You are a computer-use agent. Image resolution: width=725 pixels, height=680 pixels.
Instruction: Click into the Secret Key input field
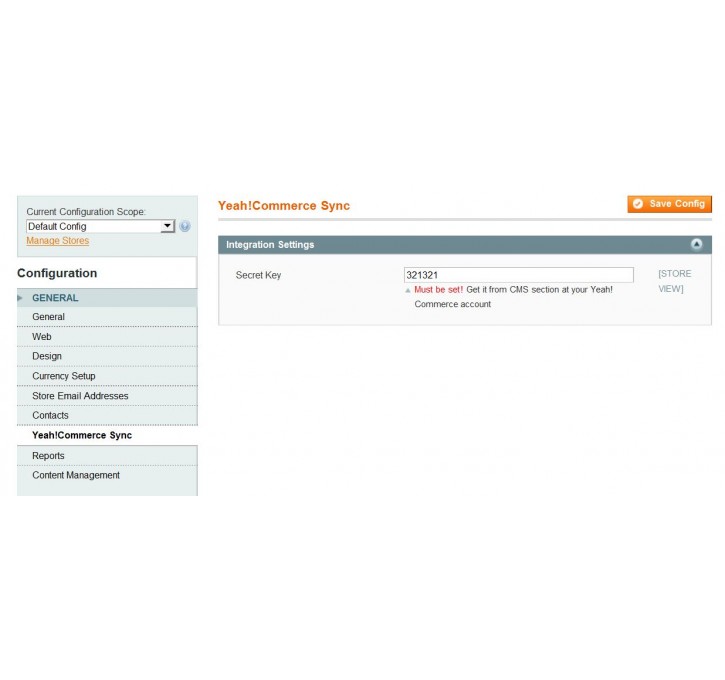coord(518,275)
